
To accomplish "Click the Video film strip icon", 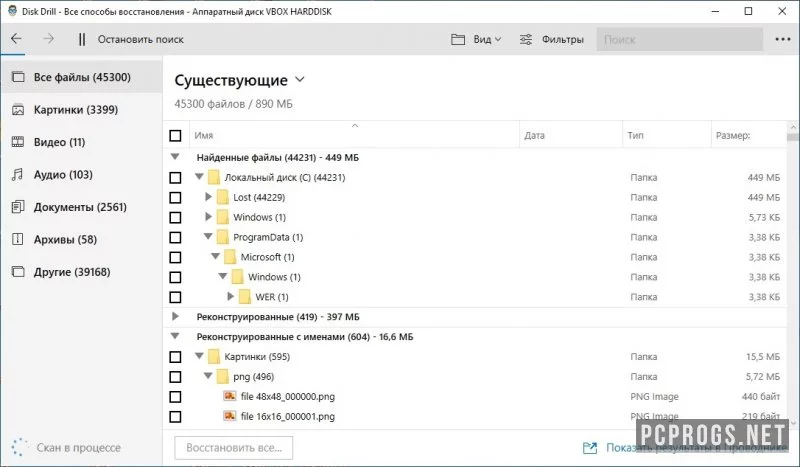I will pyautogui.click(x=18, y=142).
